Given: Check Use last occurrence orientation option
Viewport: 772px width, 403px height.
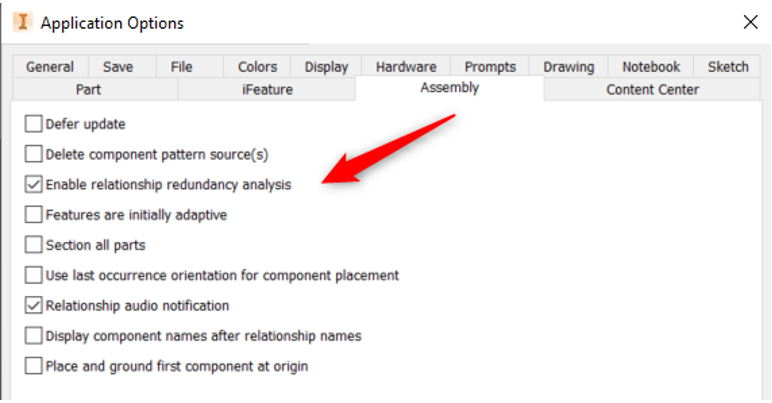Looking at the screenshot, I should (33, 275).
